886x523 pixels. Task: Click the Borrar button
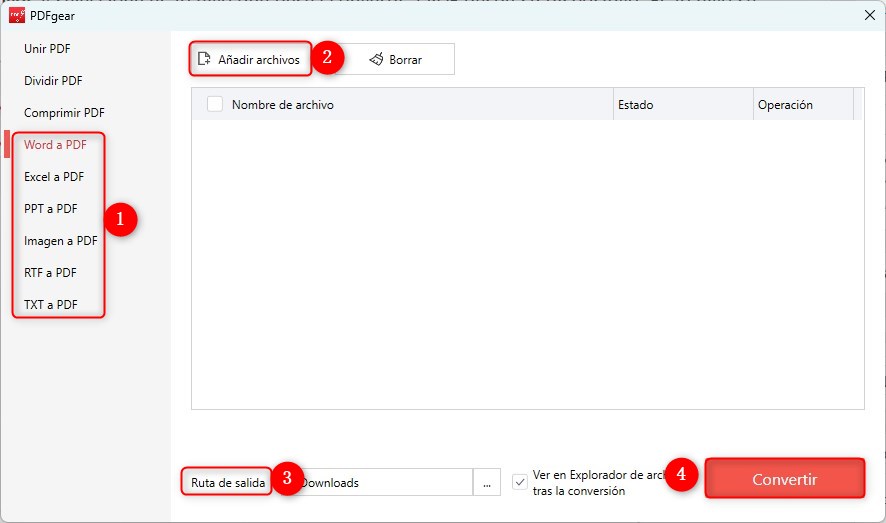pyautogui.click(x=396, y=59)
